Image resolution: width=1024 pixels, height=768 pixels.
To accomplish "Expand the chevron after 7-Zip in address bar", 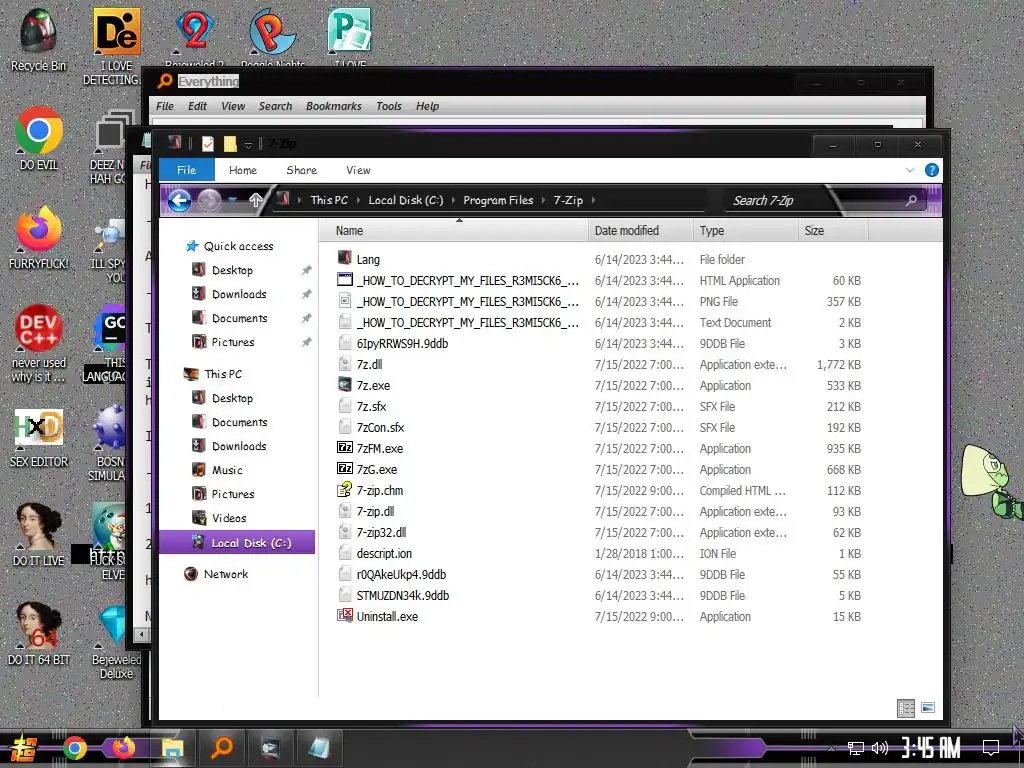I will 593,200.
